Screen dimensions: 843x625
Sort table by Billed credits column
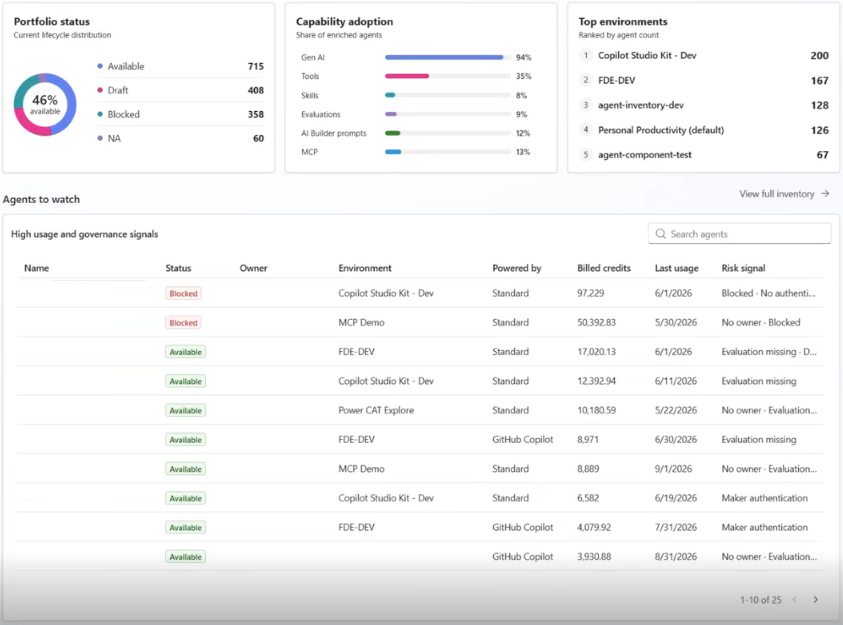click(x=604, y=268)
